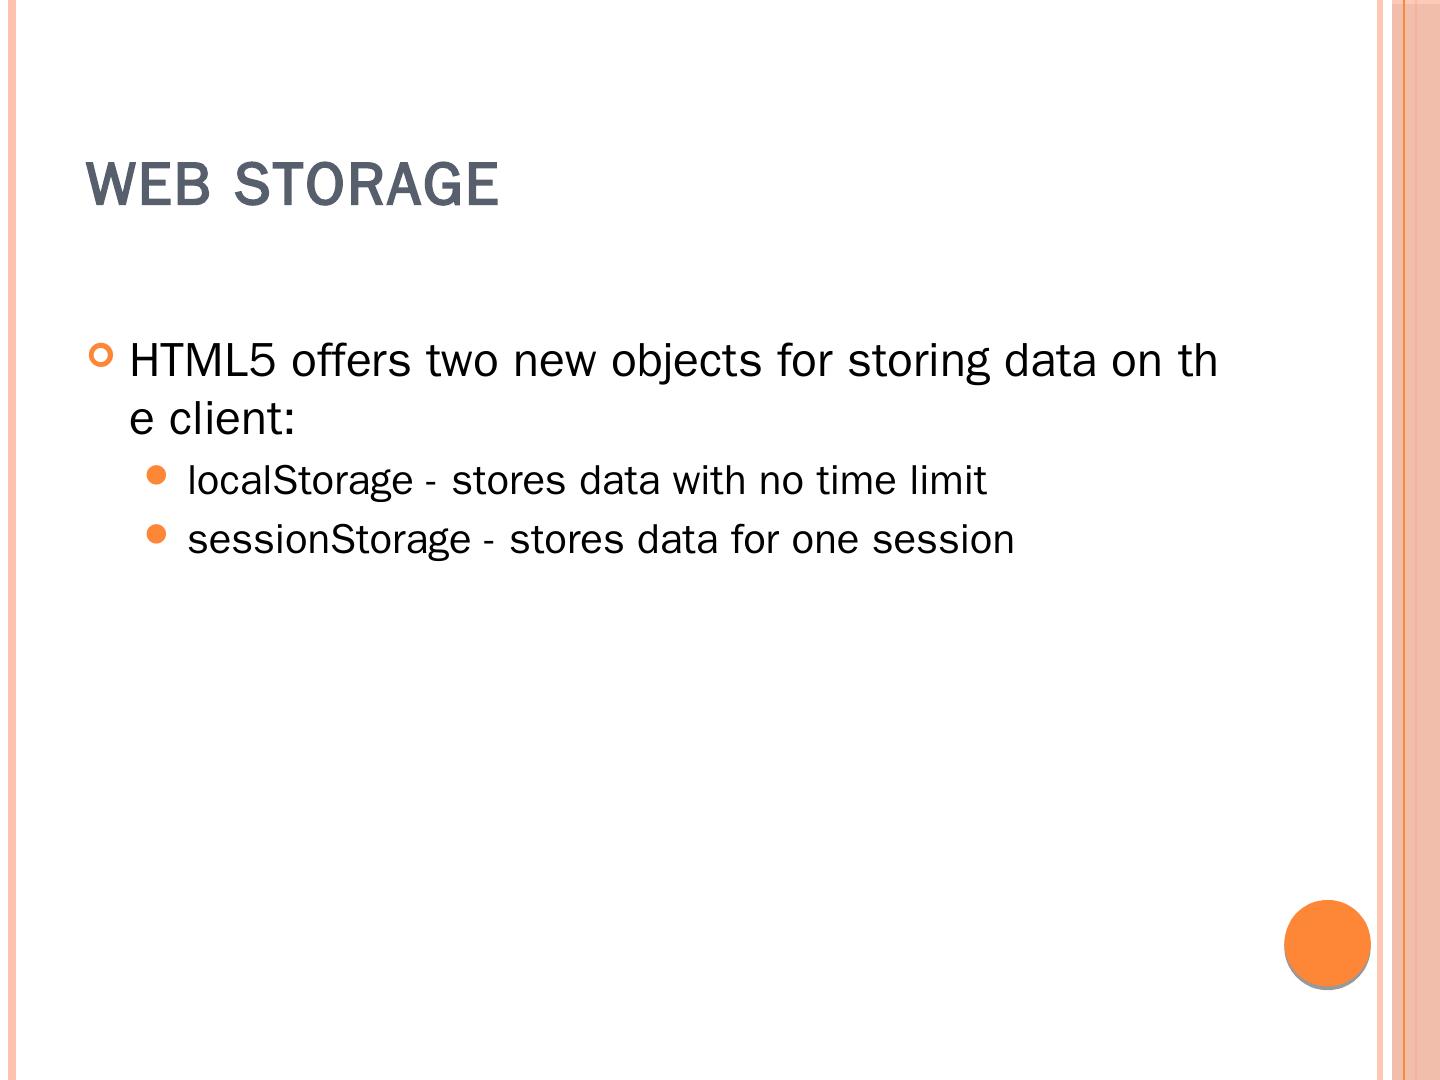Select the word "STORAGE" in the title

(x=366, y=185)
